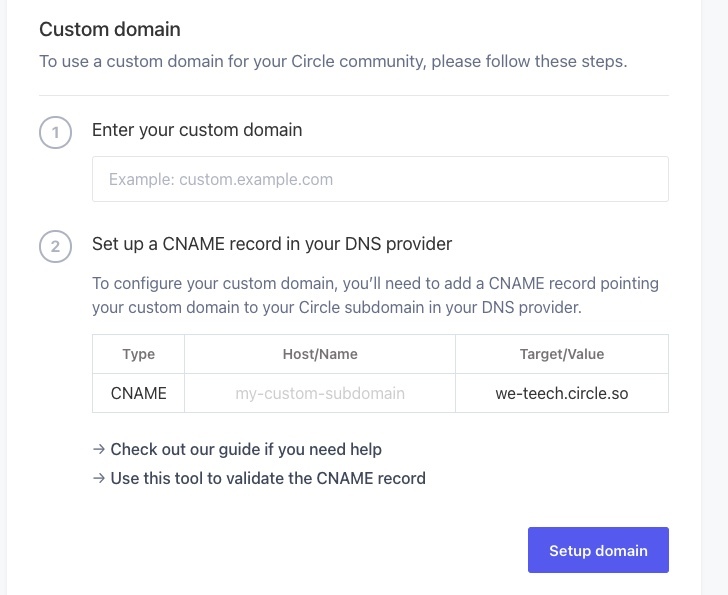Click the Setup domain button
The height and width of the screenshot is (595, 728).
pyautogui.click(x=598, y=550)
